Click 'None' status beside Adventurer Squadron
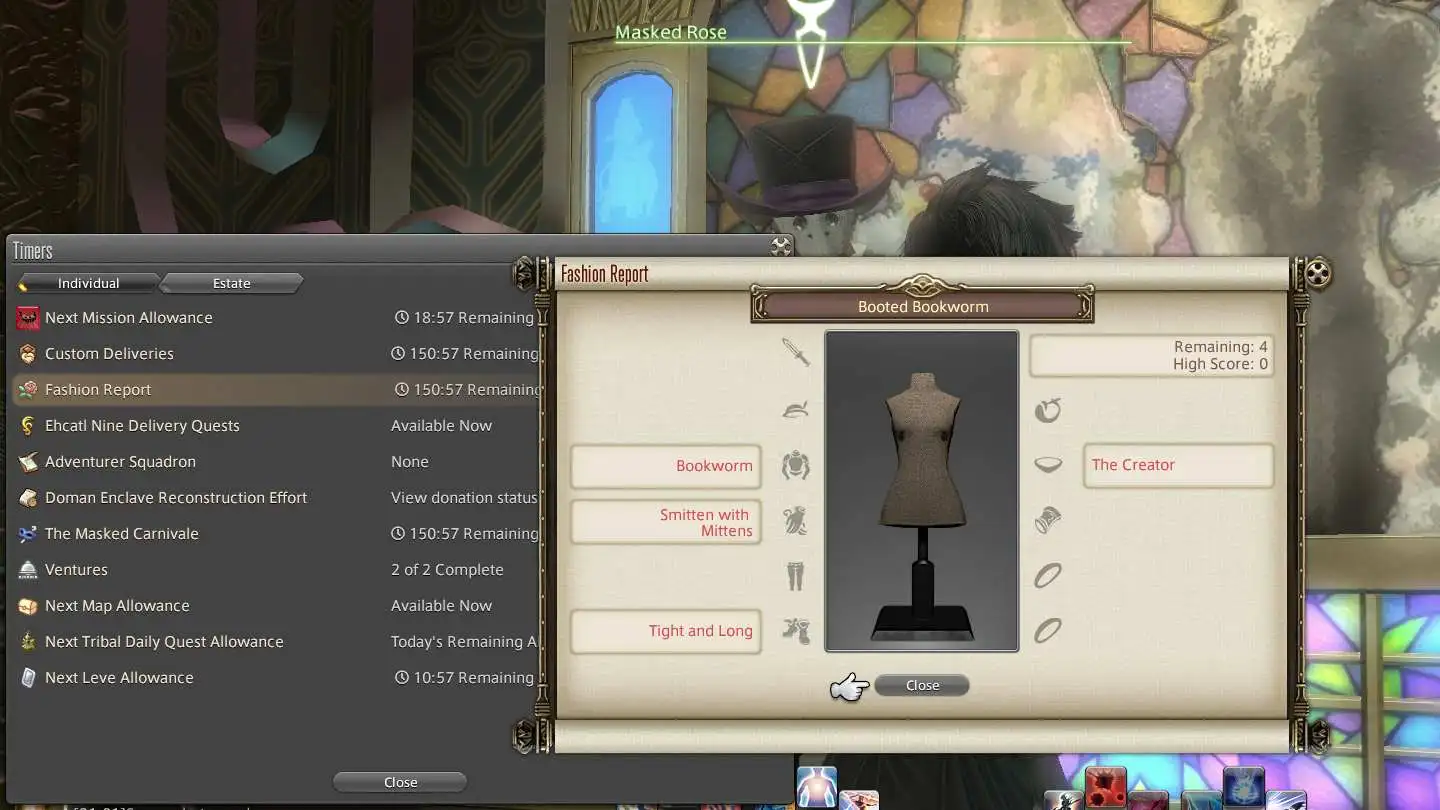Screen dimensions: 1440x810 pyautogui.click(x=410, y=462)
